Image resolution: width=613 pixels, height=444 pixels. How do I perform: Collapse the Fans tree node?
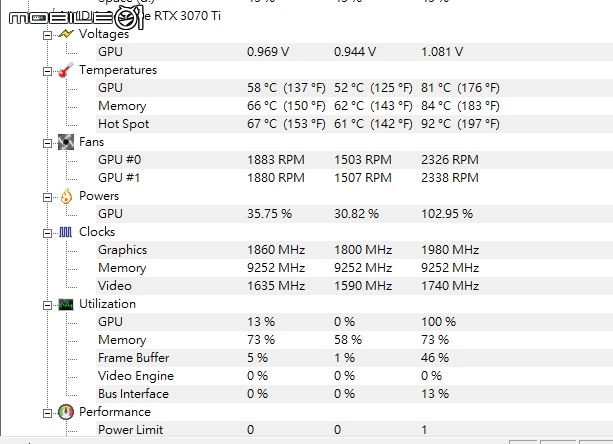coord(47,143)
